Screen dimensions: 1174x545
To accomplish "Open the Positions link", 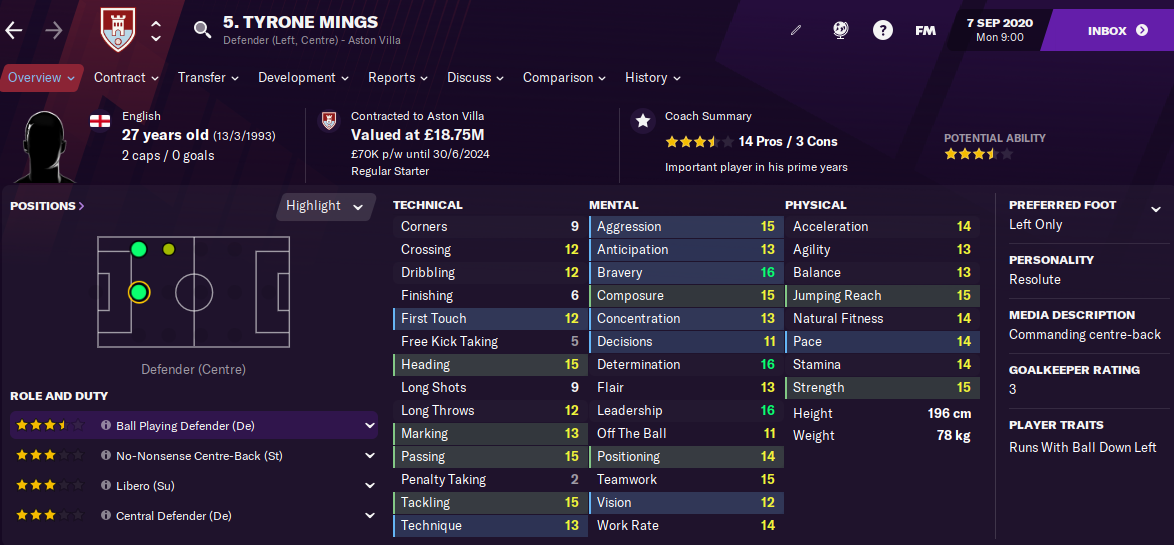I will tap(47, 206).
